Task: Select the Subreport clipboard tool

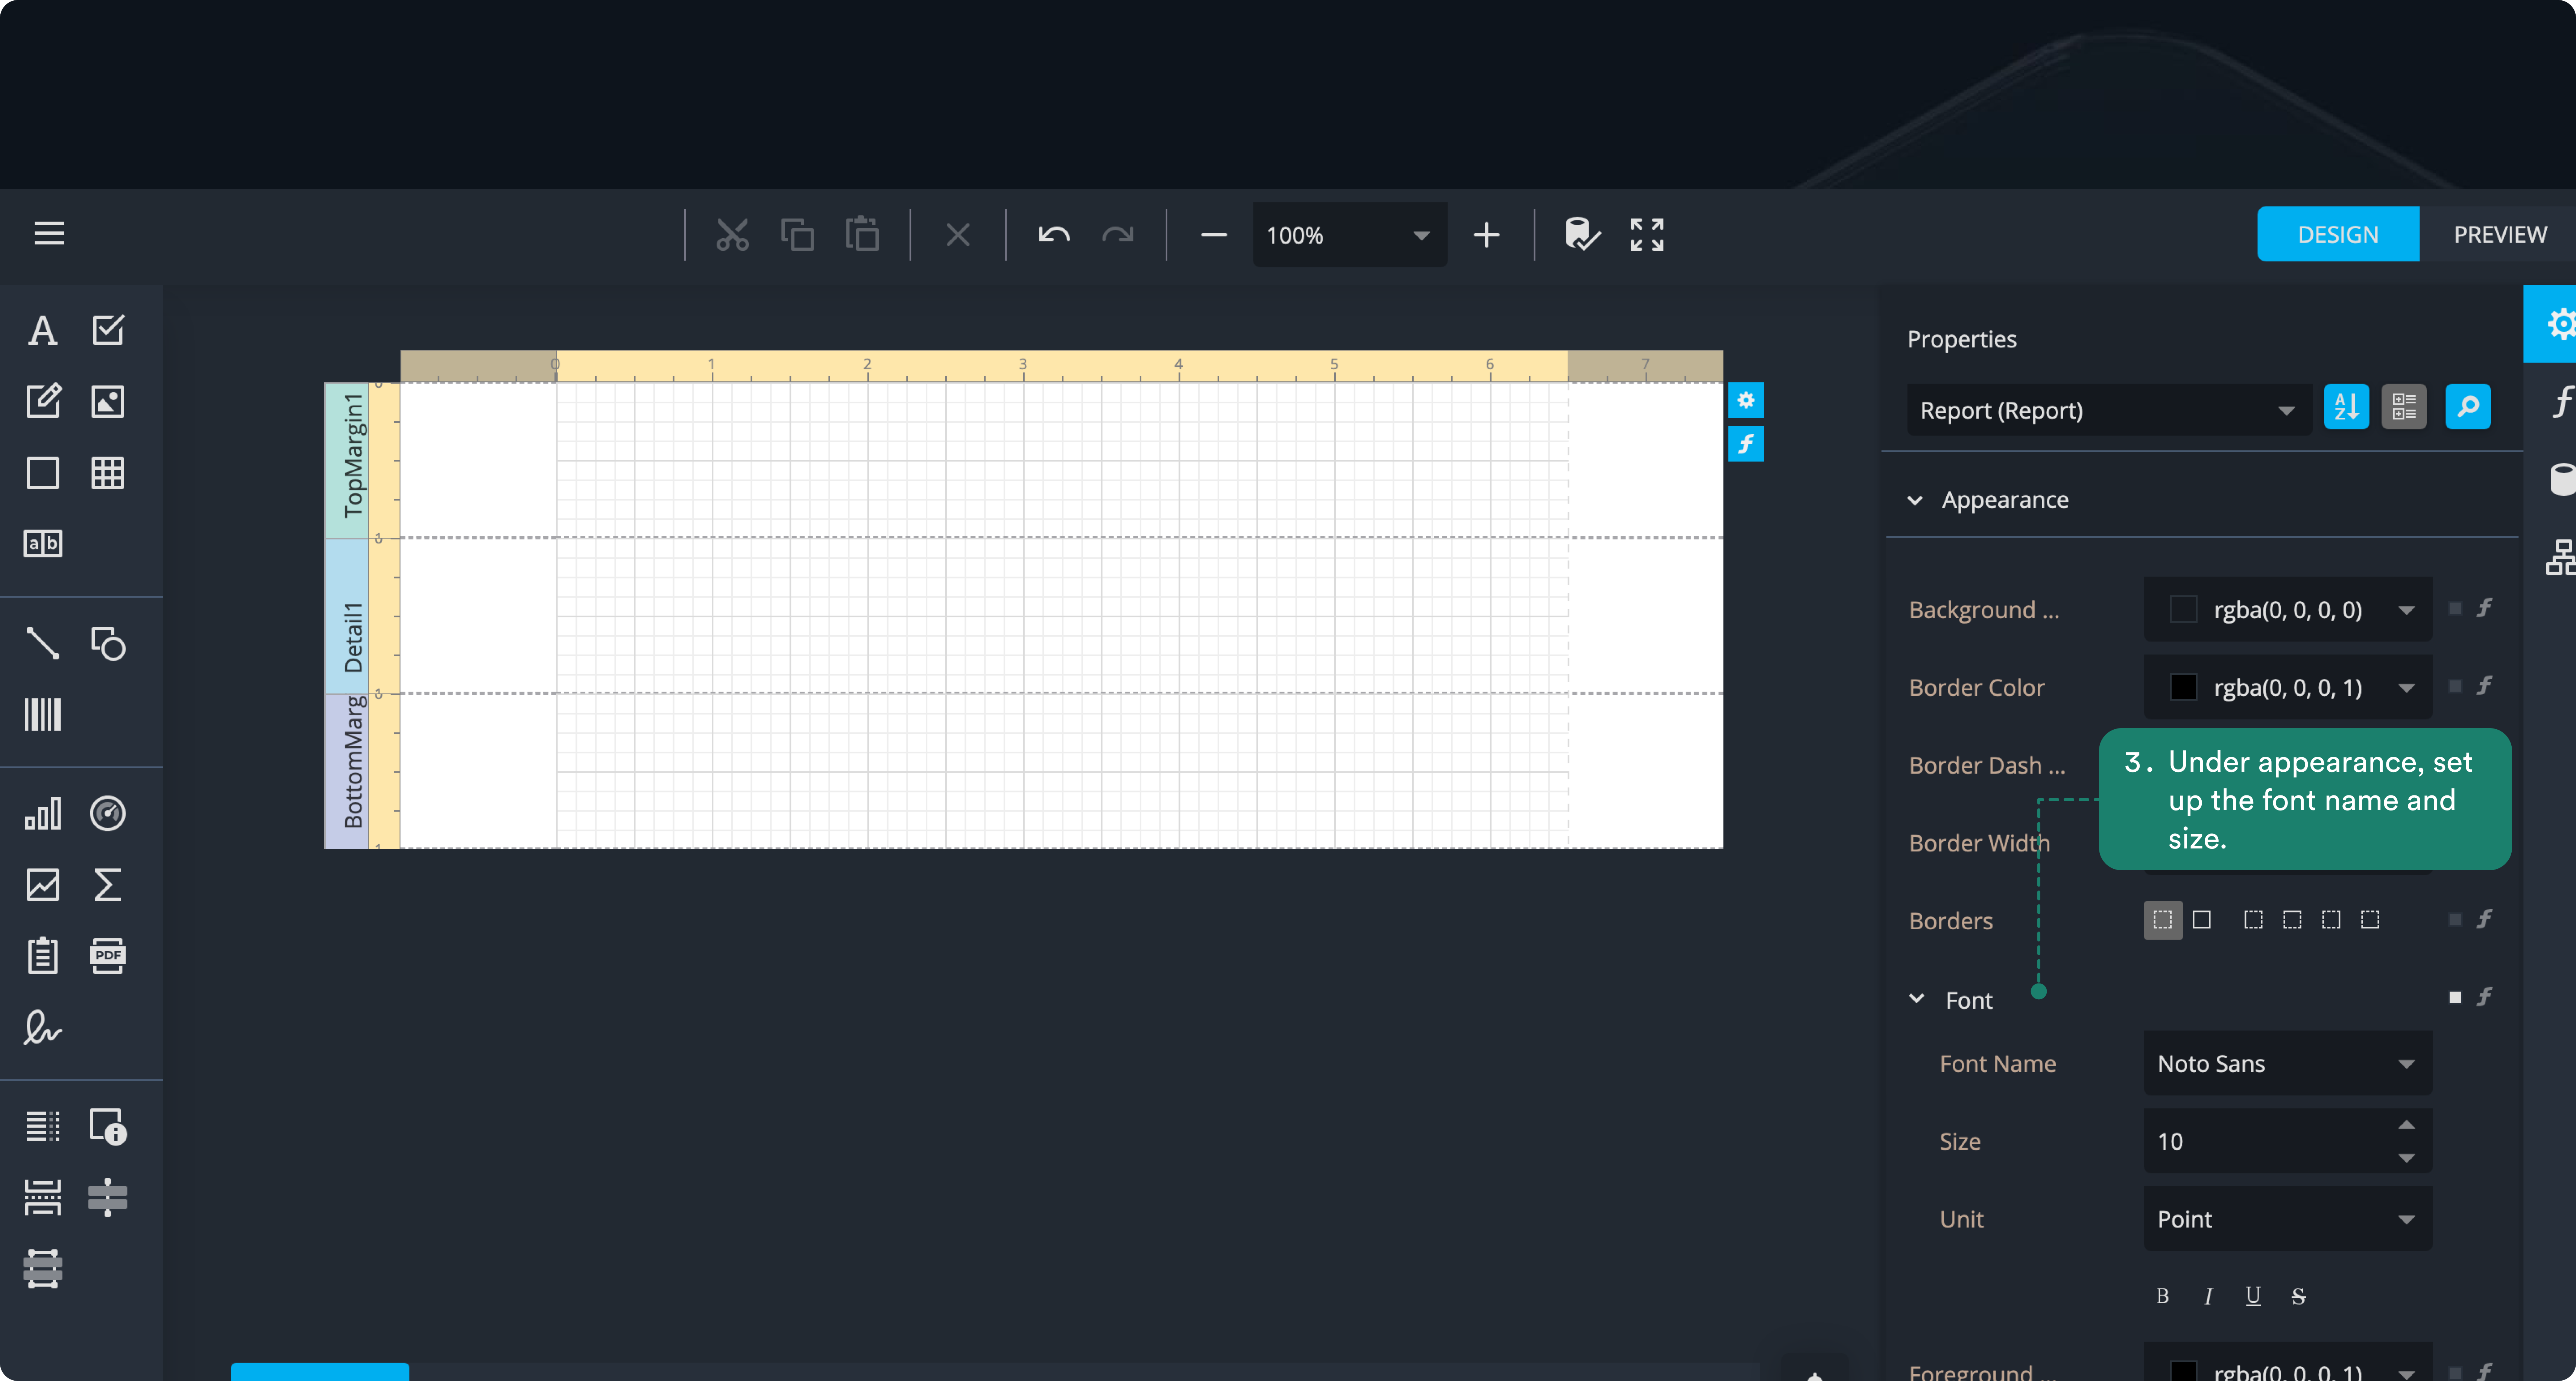Action: pos(42,956)
